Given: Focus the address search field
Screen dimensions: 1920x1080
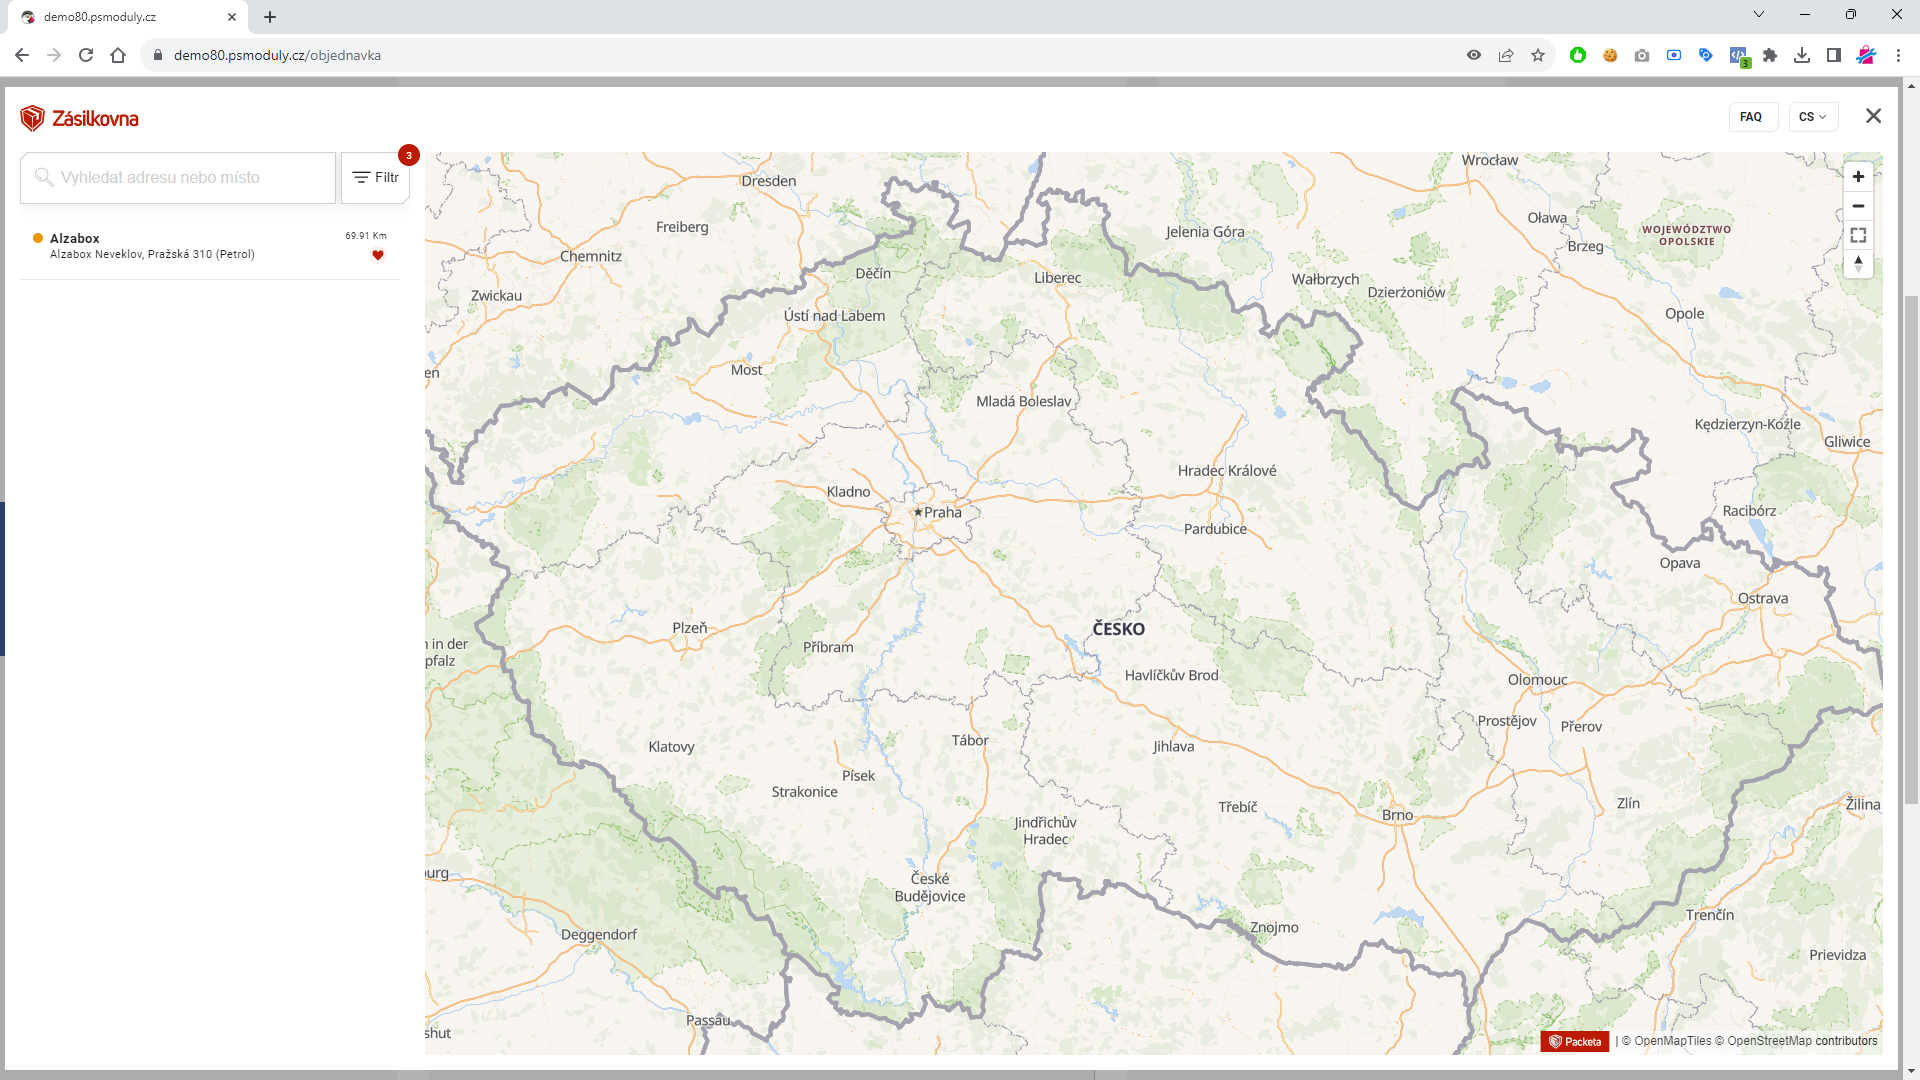Looking at the screenshot, I should (180, 178).
